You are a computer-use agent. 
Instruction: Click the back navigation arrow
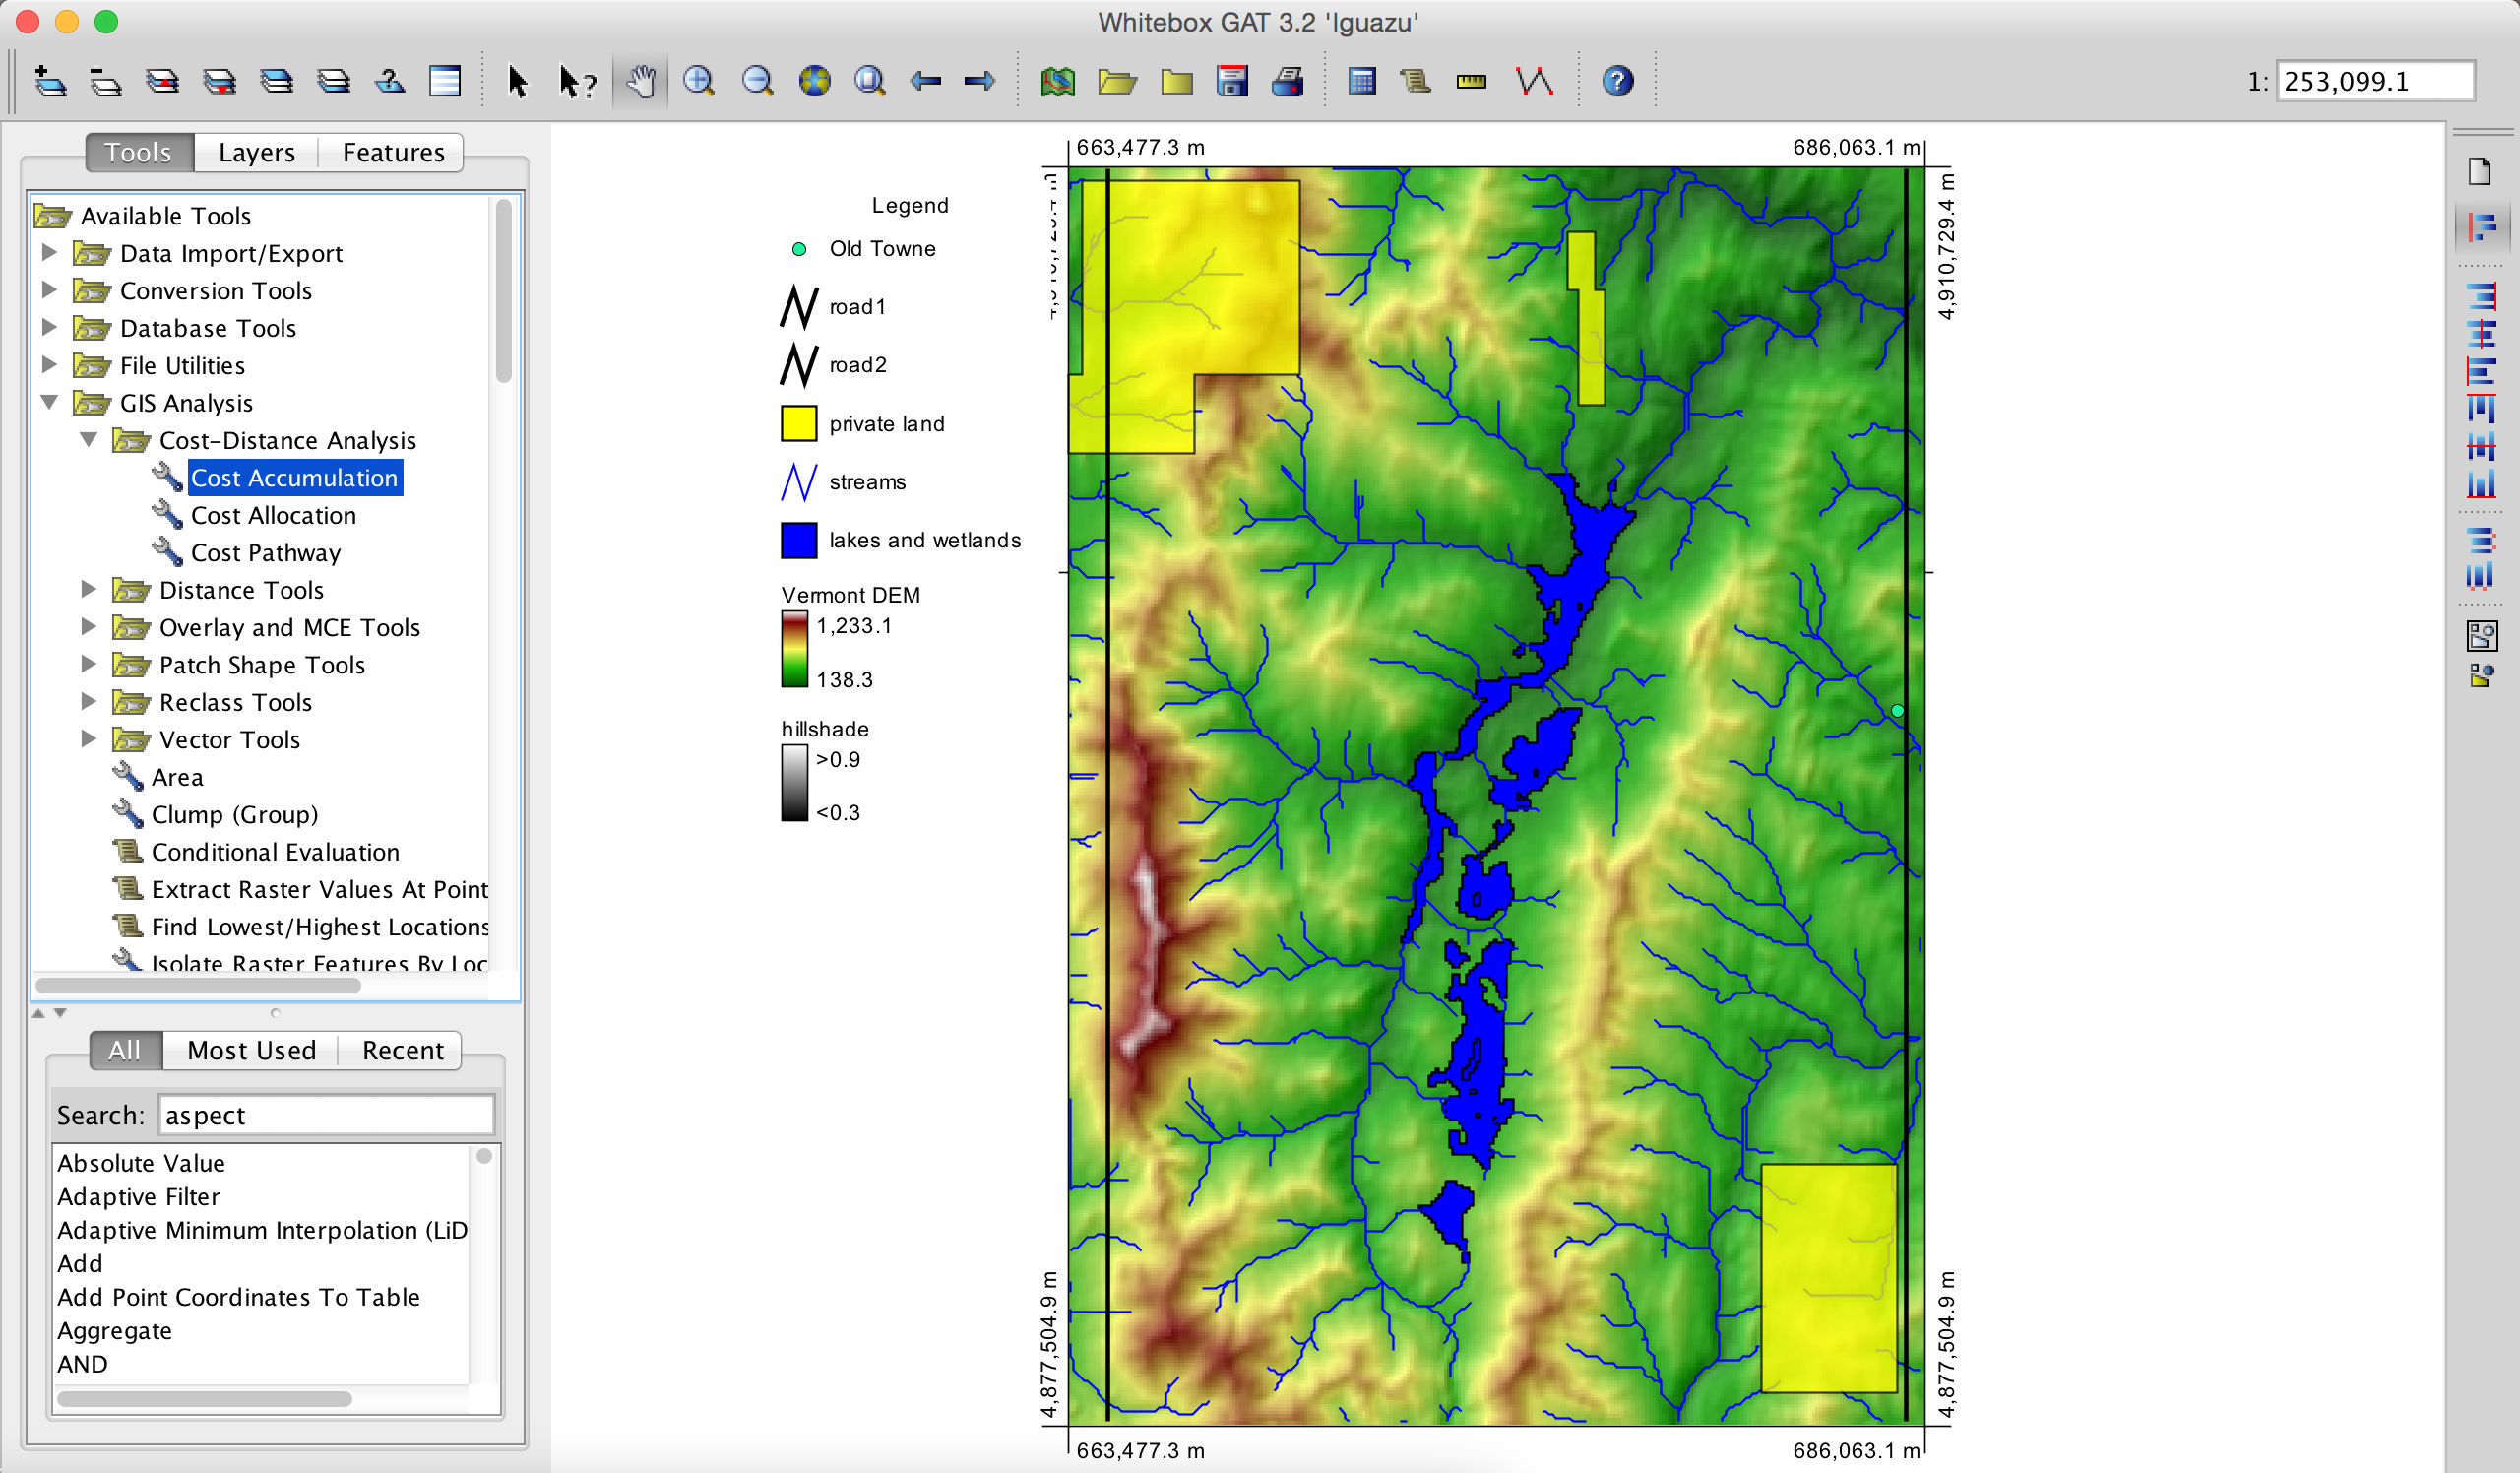(925, 81)
